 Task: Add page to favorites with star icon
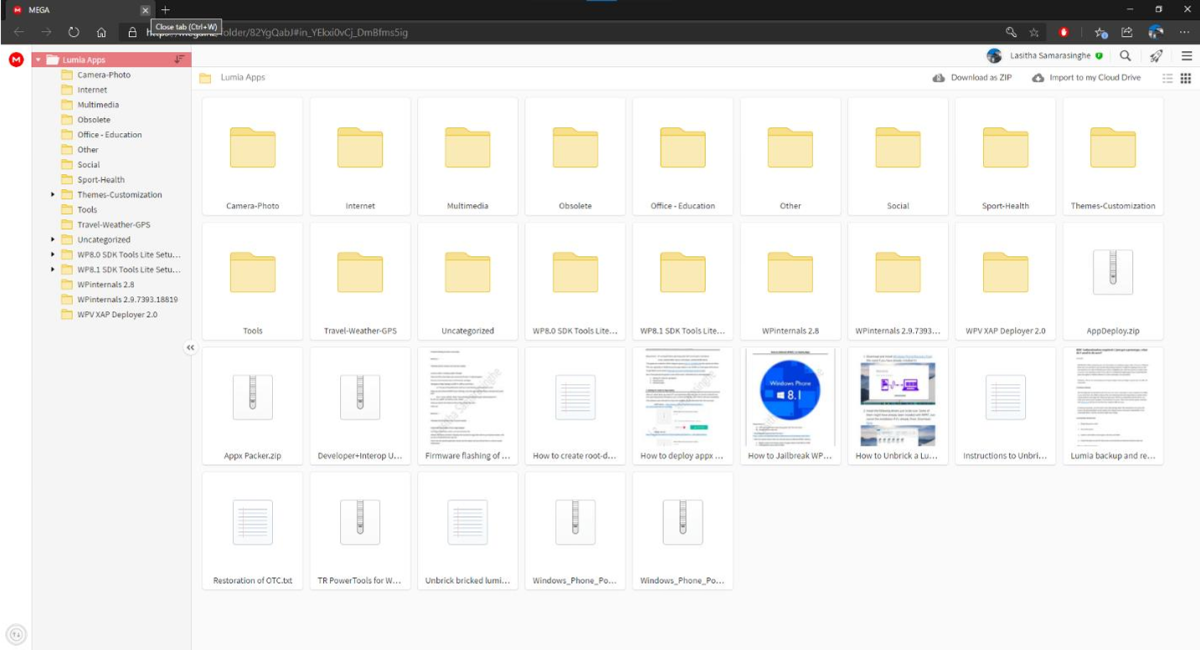[1035, 32]
